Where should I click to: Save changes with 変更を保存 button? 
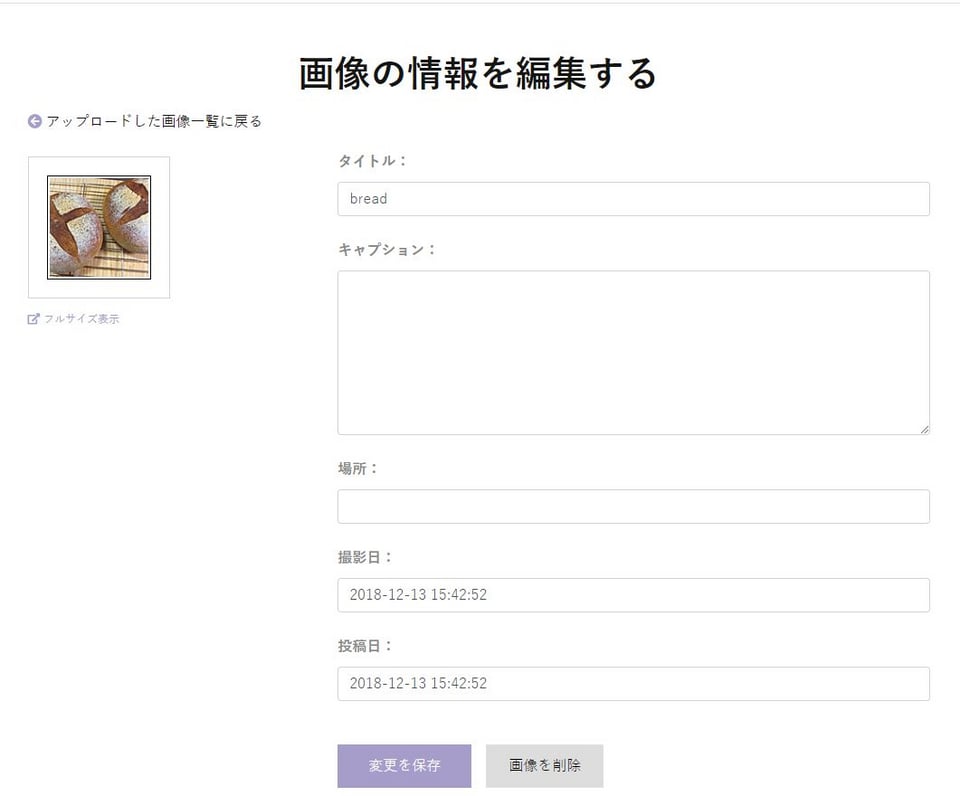(x=404, y=766)
